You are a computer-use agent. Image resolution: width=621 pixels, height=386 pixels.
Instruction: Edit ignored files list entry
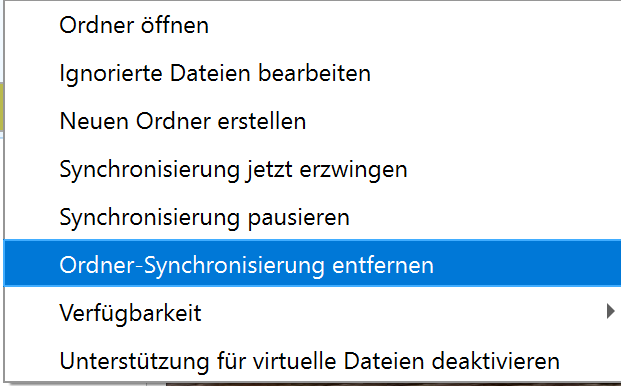coord(312,73)
